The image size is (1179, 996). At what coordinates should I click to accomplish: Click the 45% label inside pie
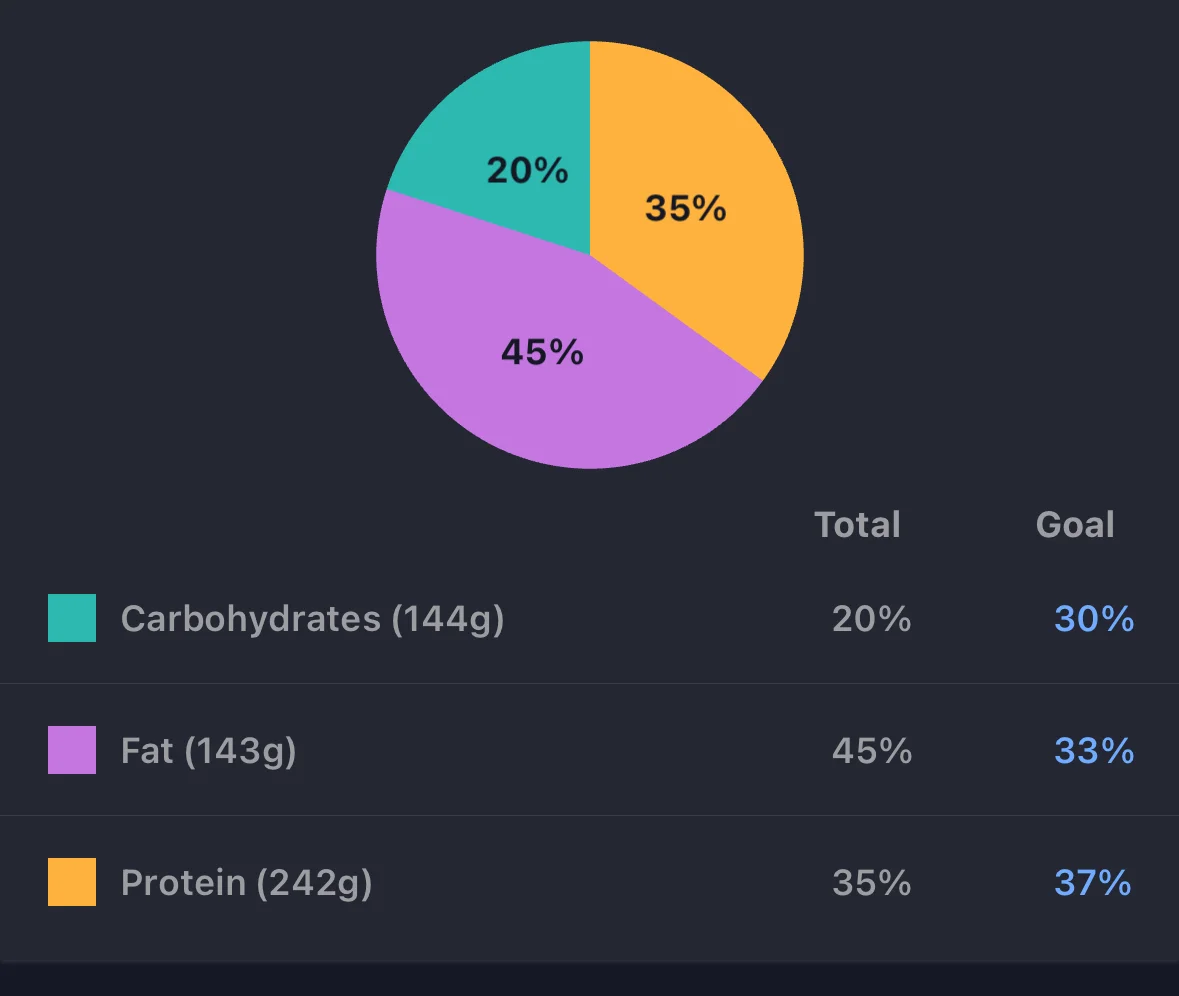pyautogui.click(x=542, y=352)
